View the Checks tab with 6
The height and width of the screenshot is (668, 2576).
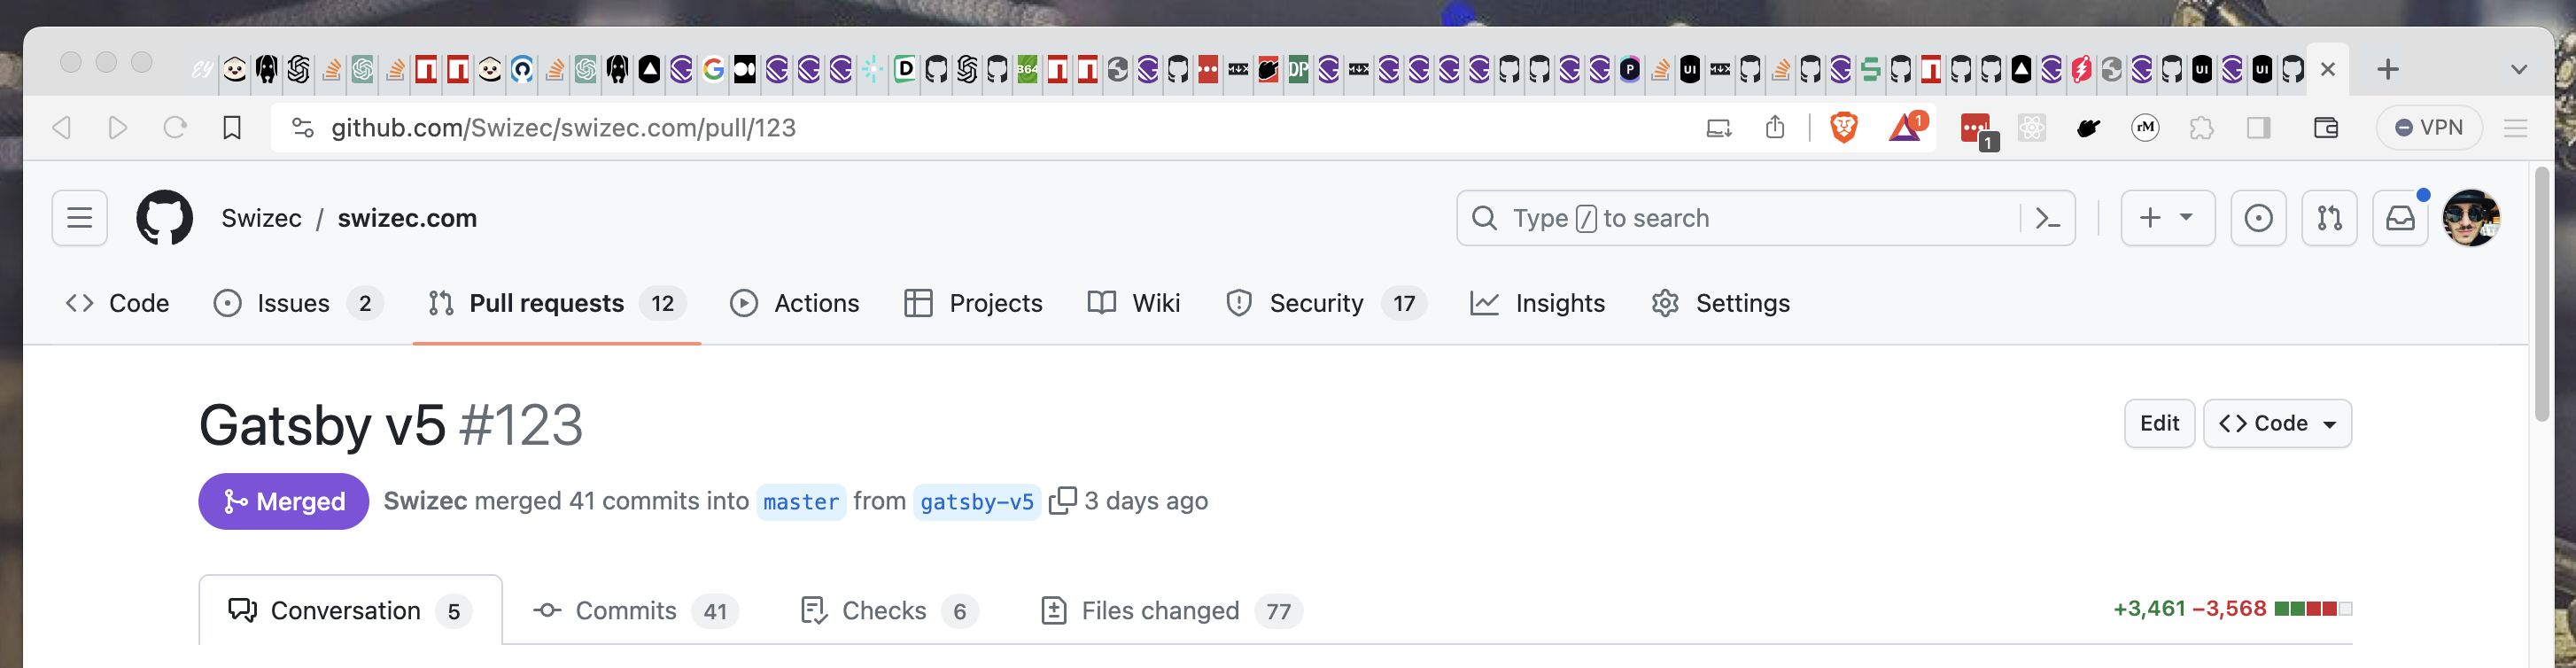click(x=889, y=610)
